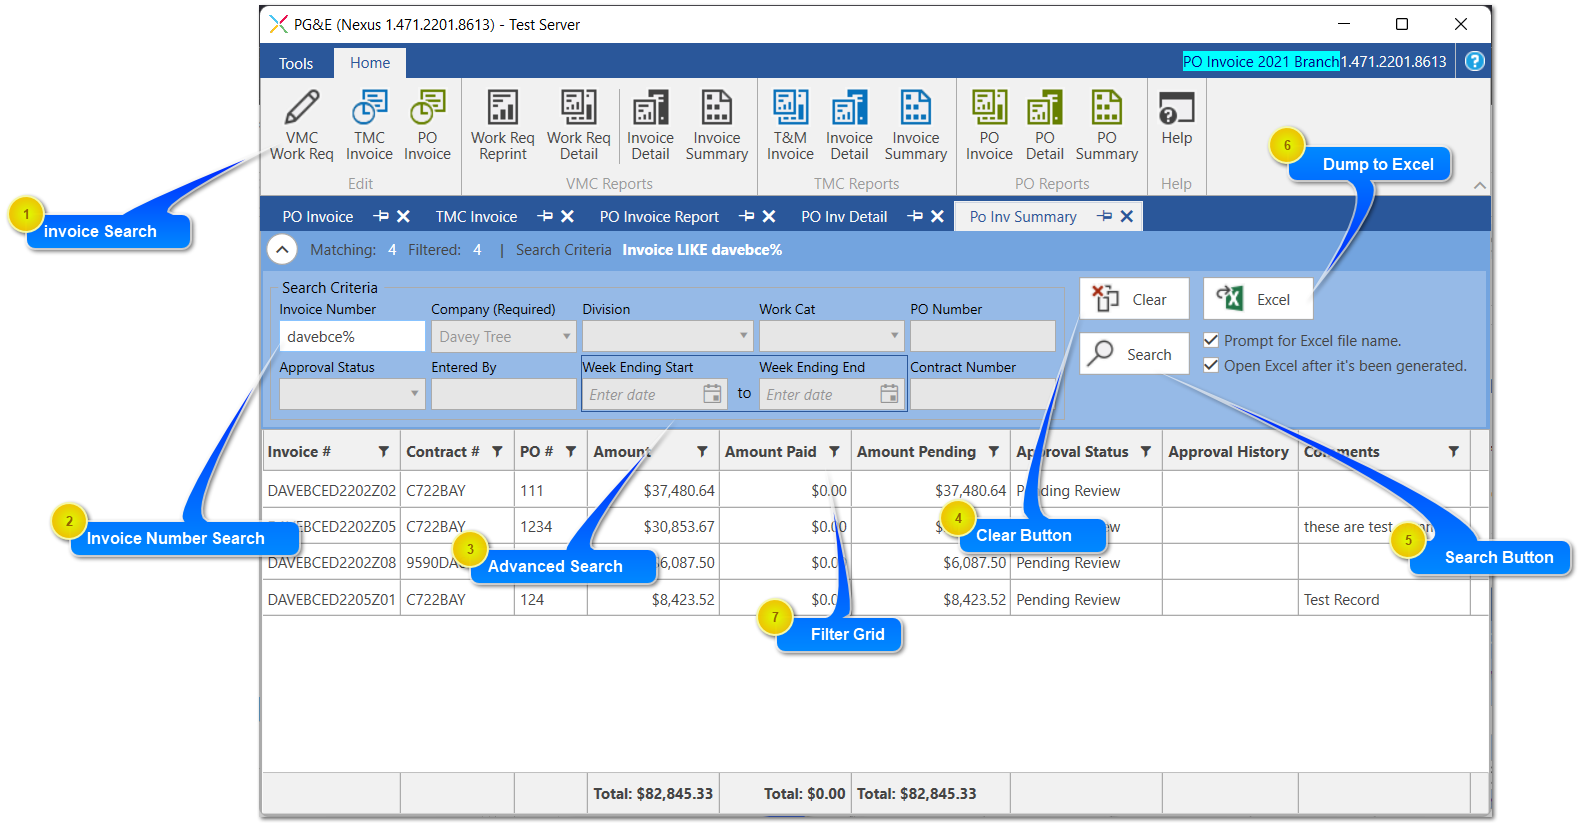Open T&M Invoice report
Image resolution: width=1583 pixels, height=826 pixels.
790,125
